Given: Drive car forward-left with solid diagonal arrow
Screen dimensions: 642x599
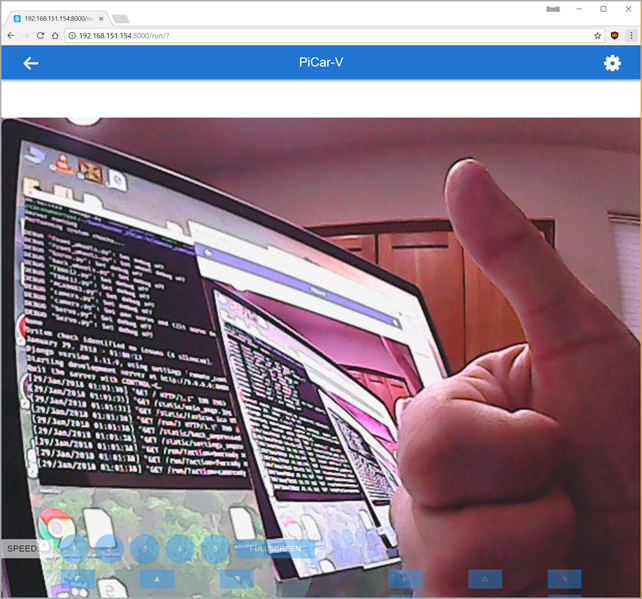Looking at the screenshot, I should pyautogui.click(x=78, y=579).
